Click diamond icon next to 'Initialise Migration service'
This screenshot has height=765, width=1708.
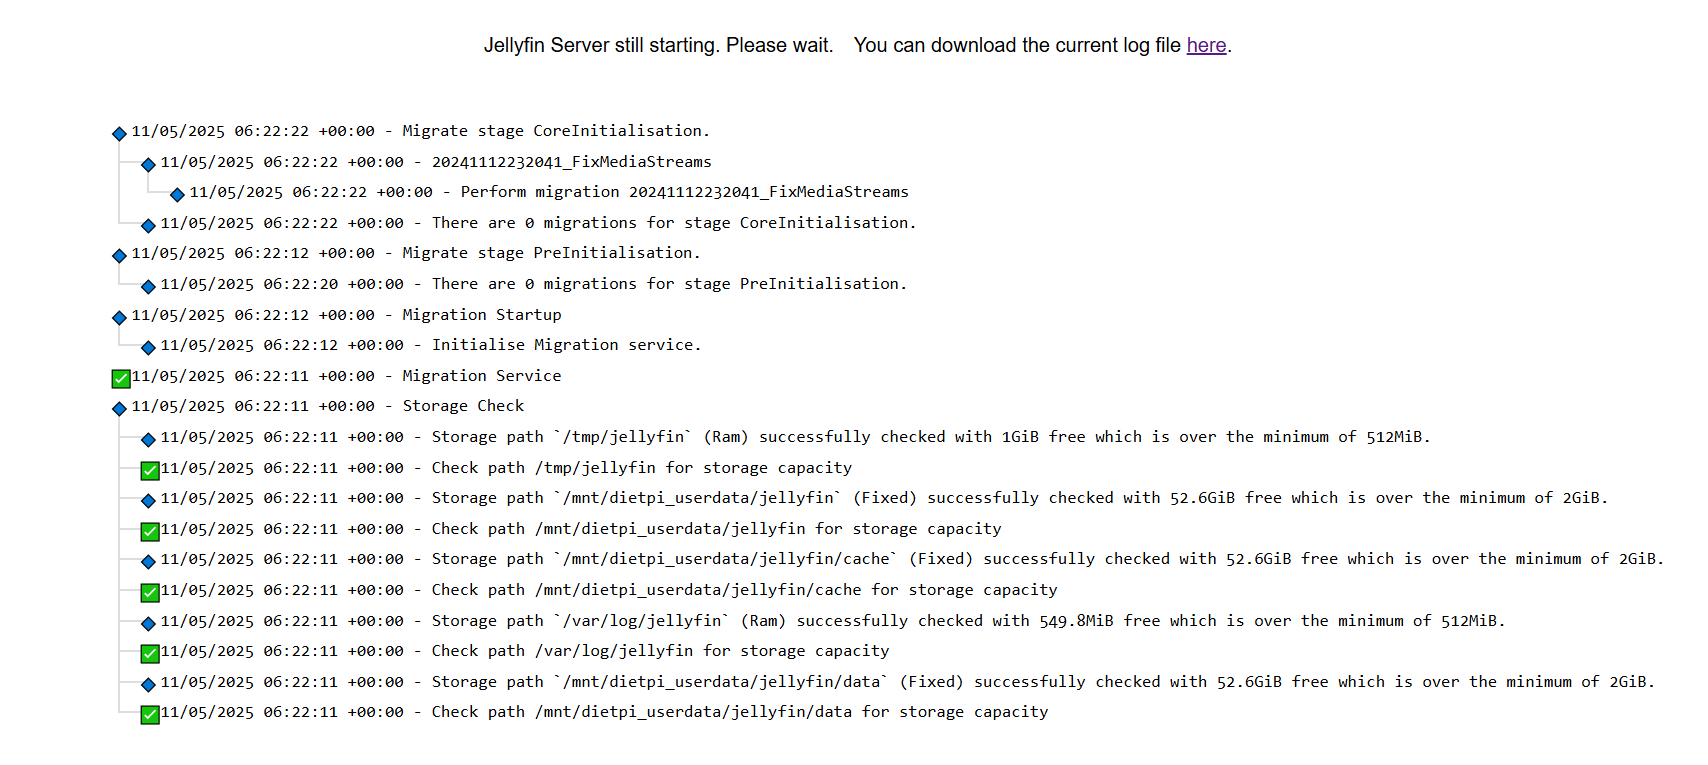point(148,348)
